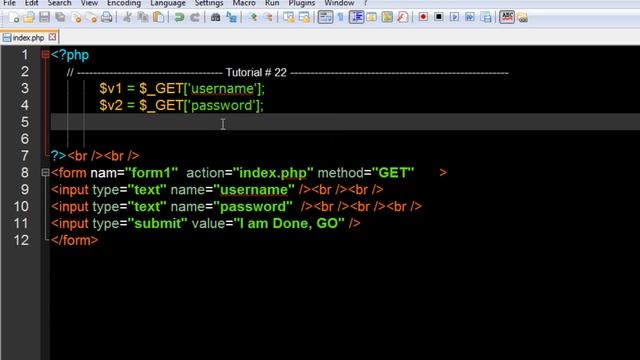
Task: Click line number 12 in the margin
Action: [21, 240]
